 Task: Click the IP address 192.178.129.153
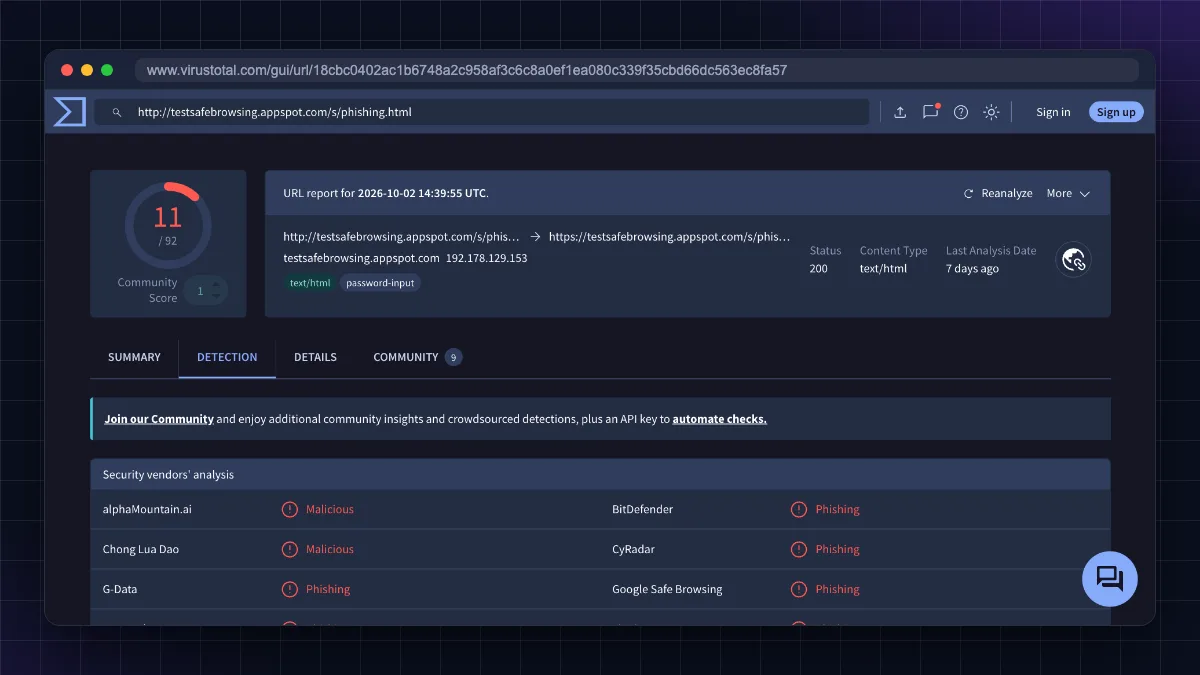coord(486,258)
